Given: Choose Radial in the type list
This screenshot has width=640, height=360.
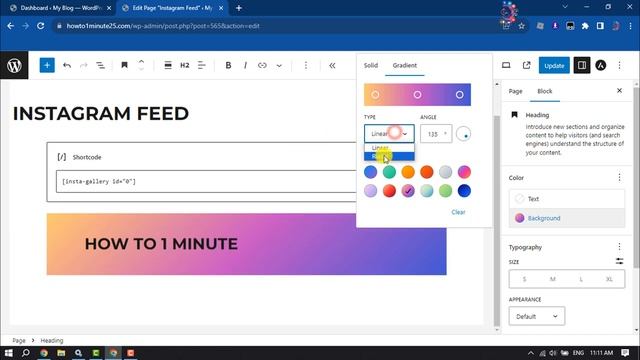Looking at the screenshot, I should click(389, 156).
